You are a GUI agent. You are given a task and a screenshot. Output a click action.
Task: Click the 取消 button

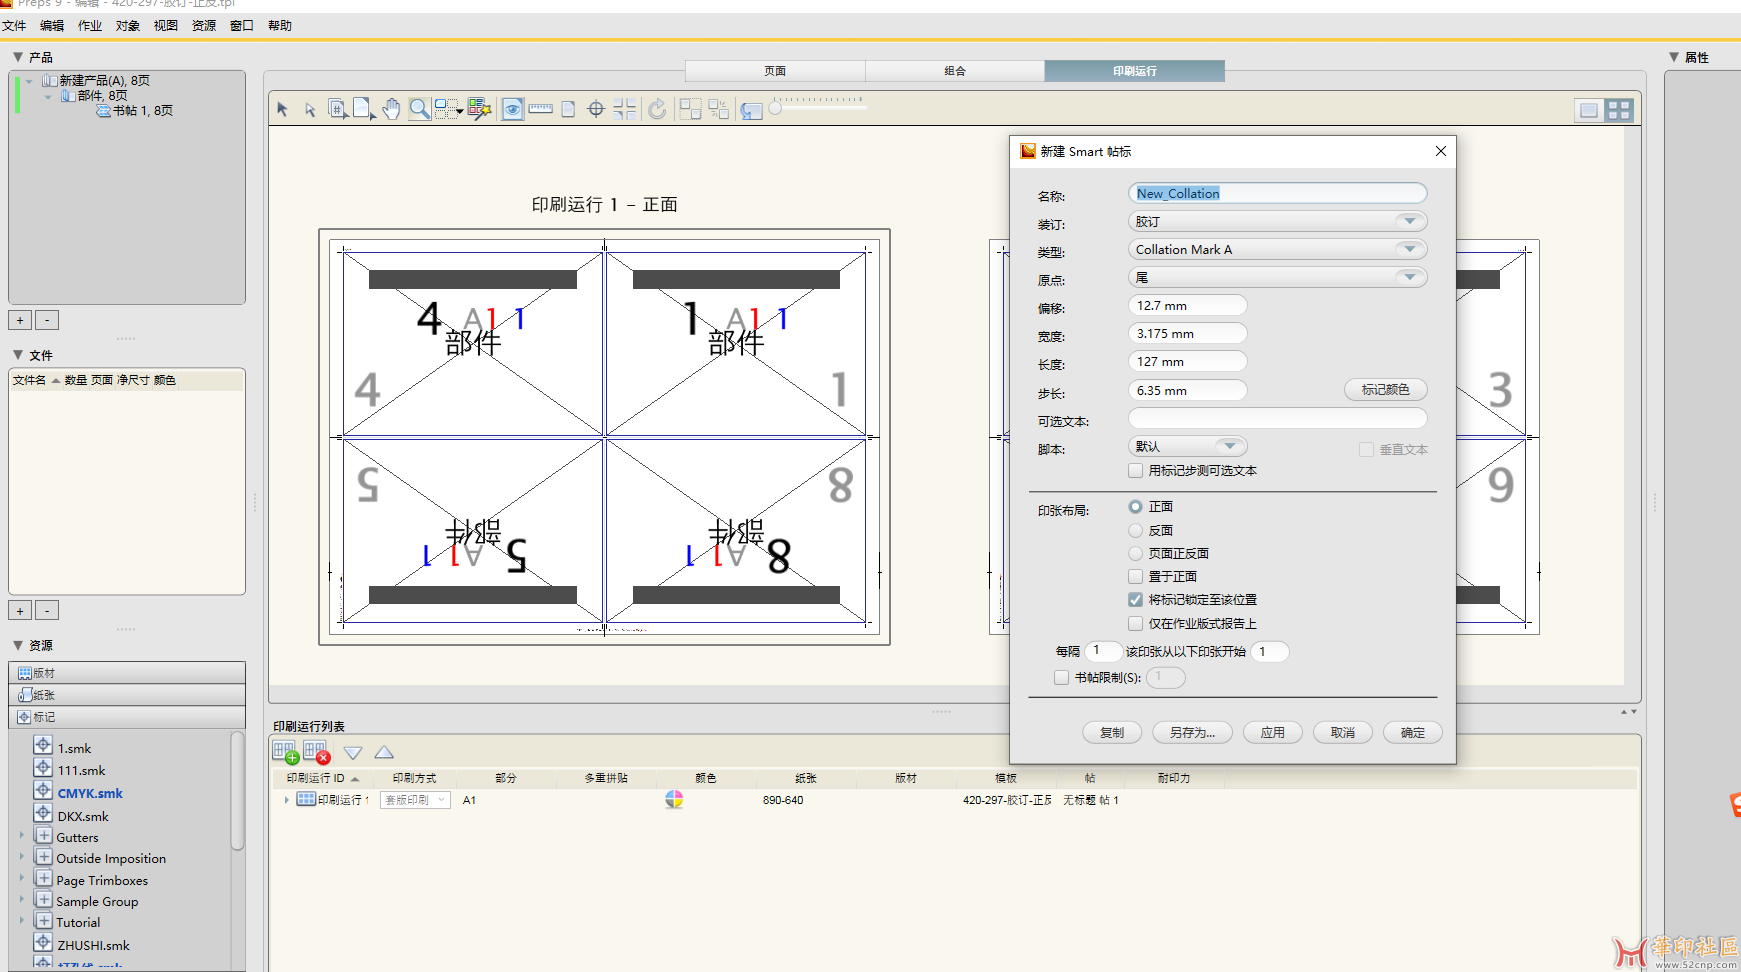pyautogui.click(x=1342, y=732)
